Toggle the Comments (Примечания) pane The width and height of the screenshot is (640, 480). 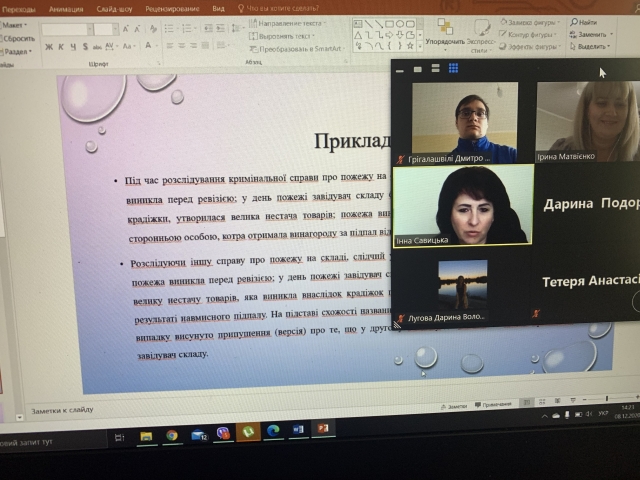494,404
